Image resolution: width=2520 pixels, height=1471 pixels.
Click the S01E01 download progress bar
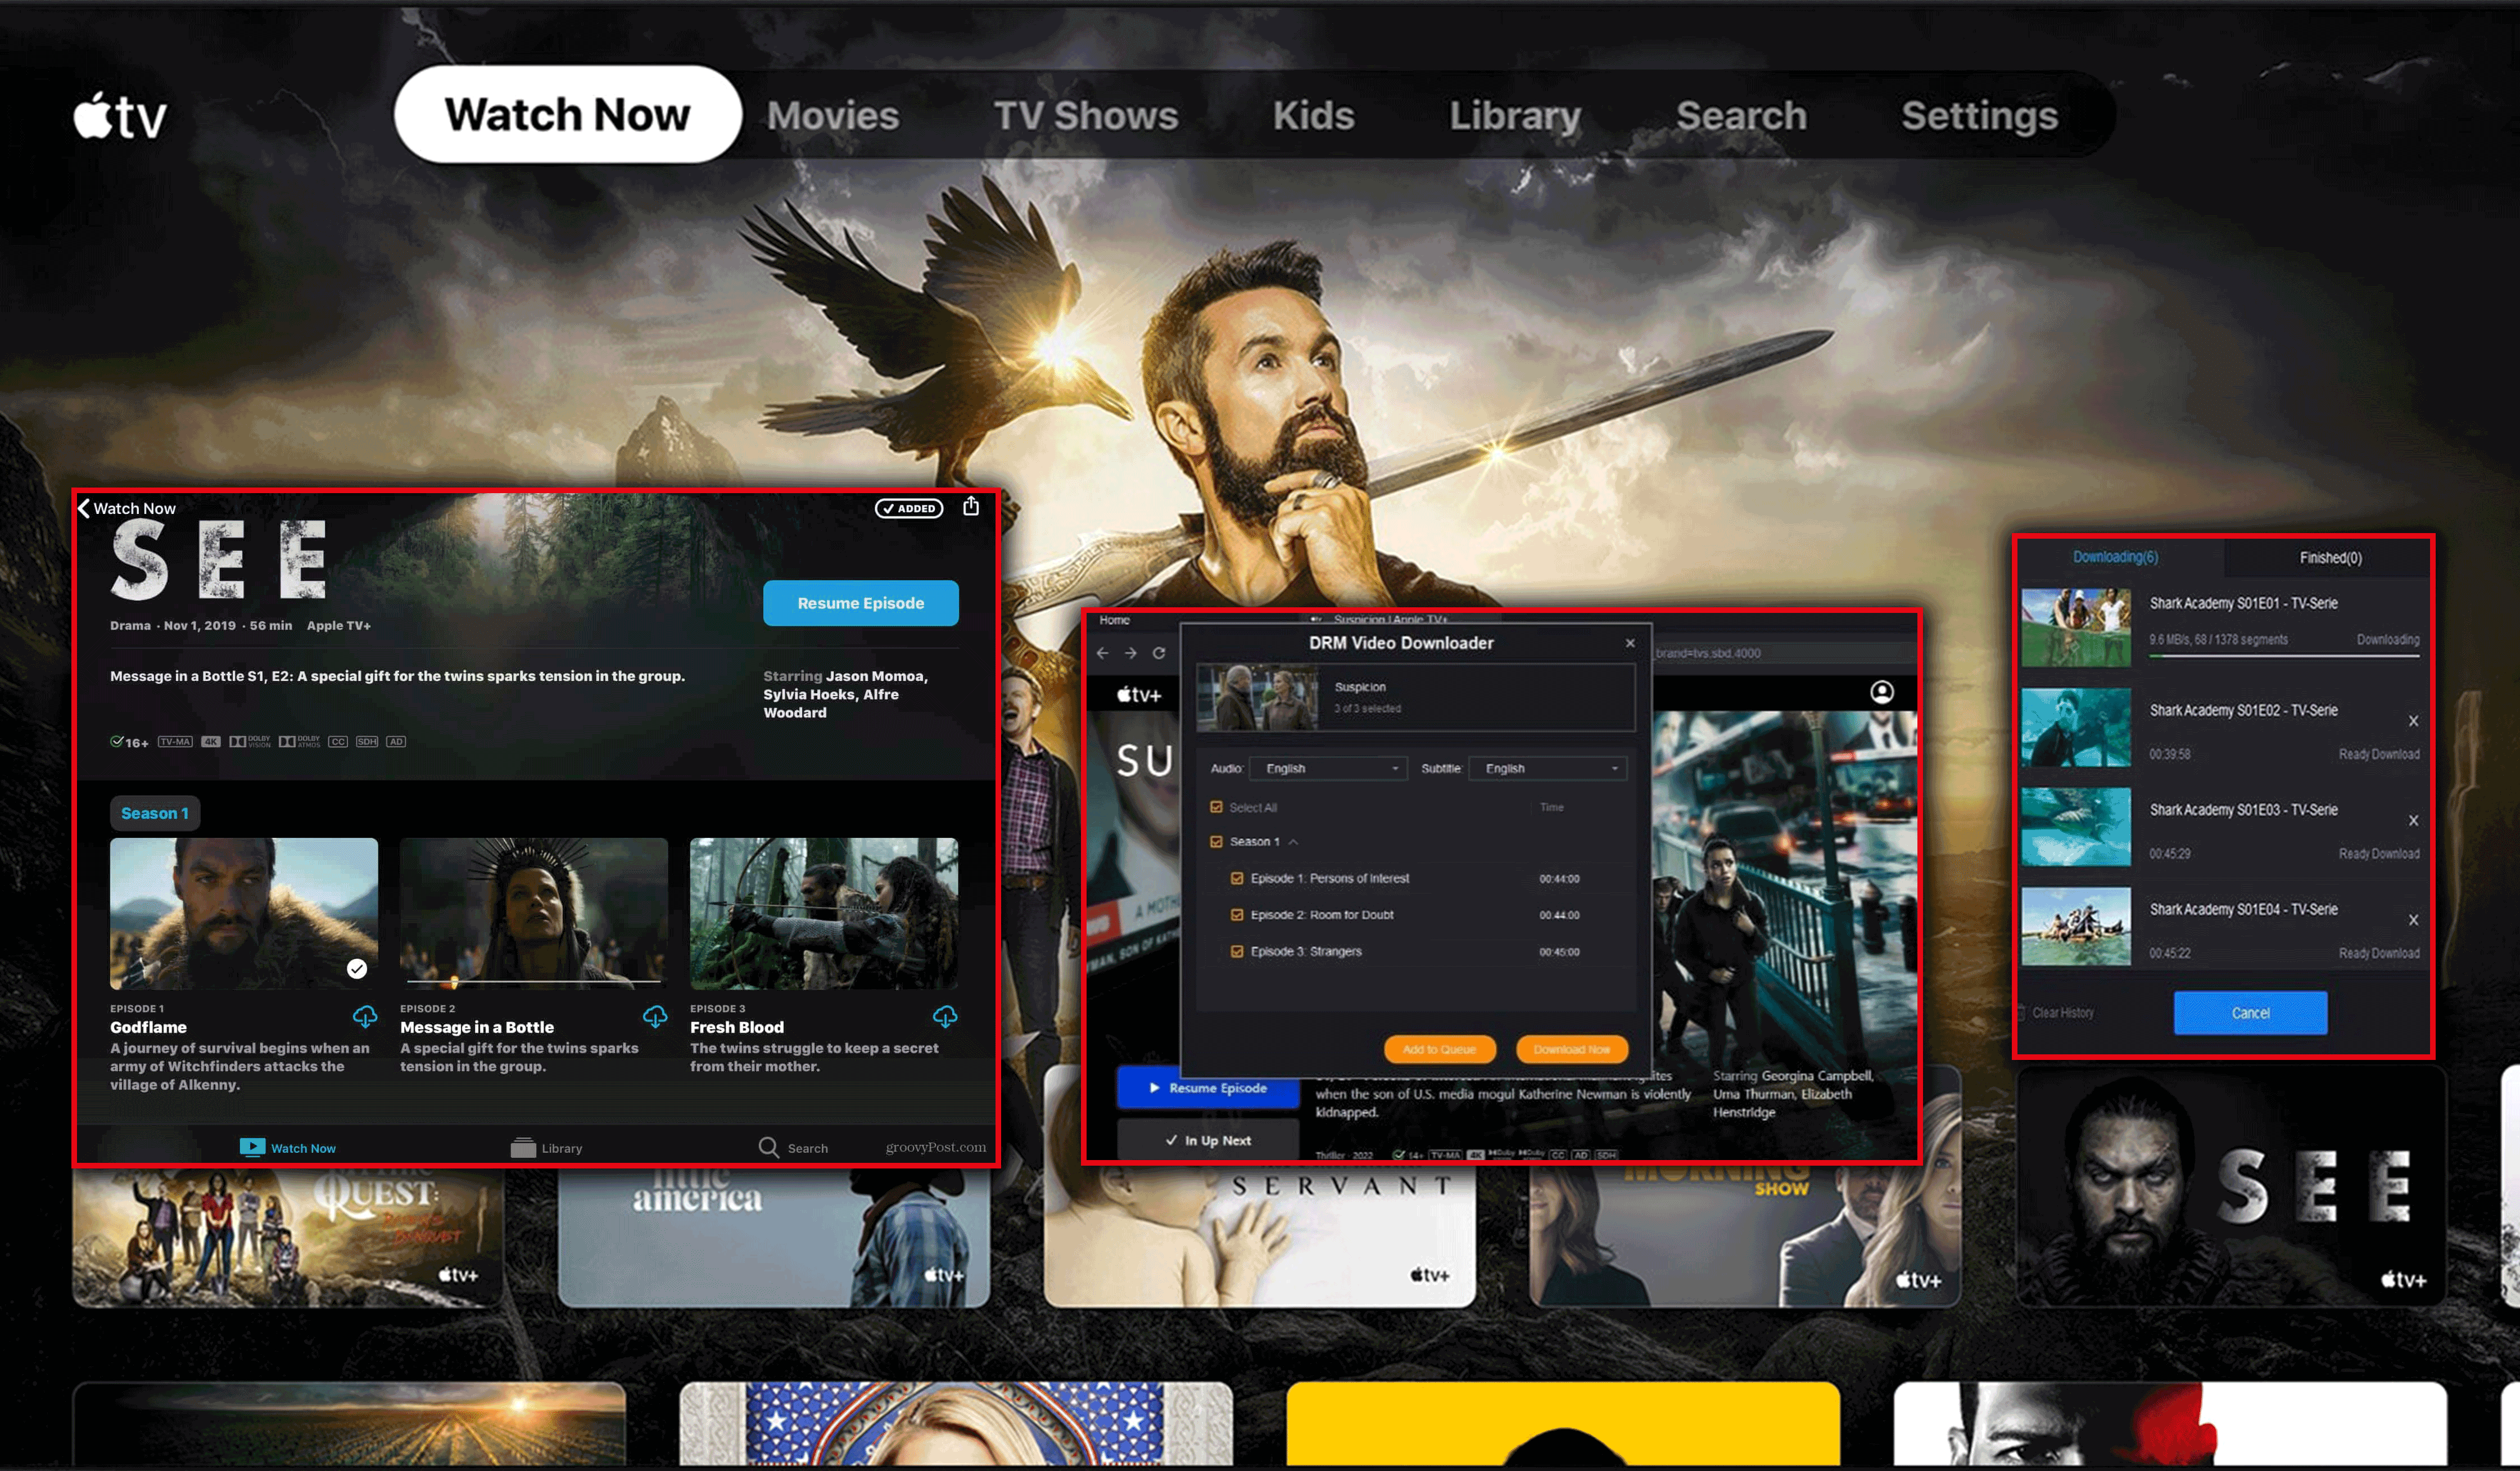pyautogui.click(x=2284, y=656)
